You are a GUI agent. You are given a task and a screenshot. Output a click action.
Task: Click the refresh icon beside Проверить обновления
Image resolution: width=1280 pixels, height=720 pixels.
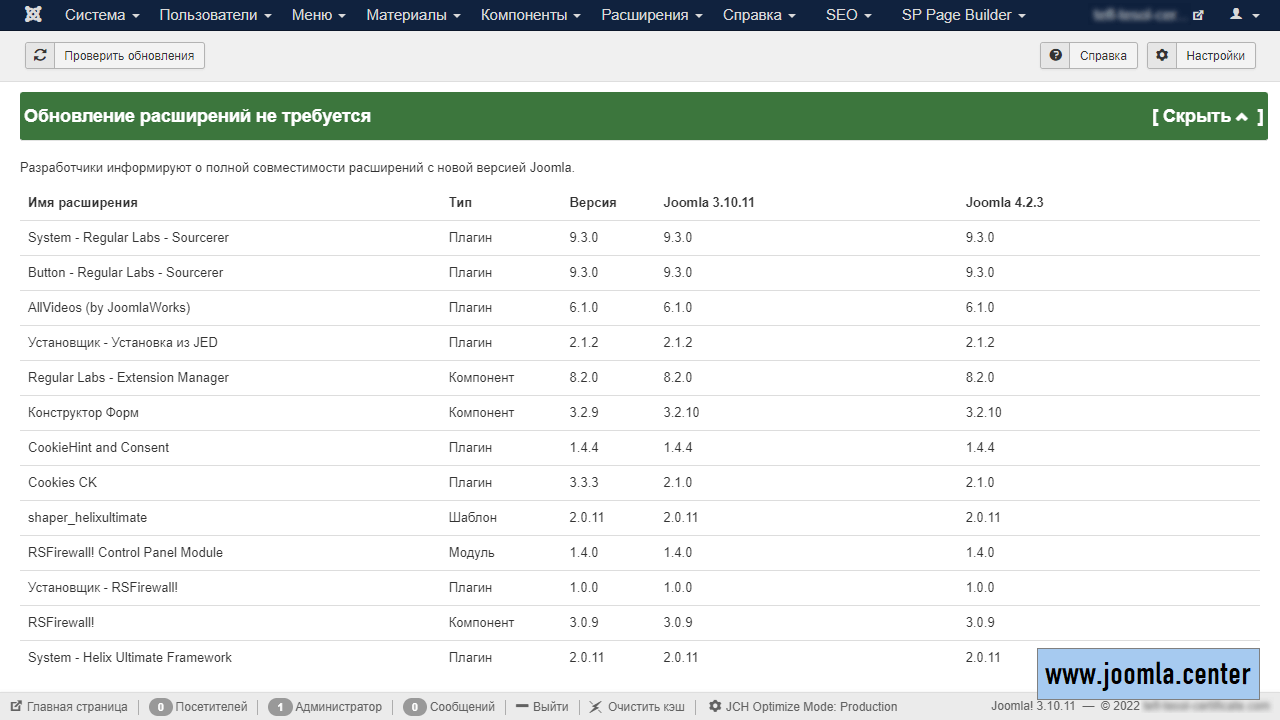tap(40, 56)
